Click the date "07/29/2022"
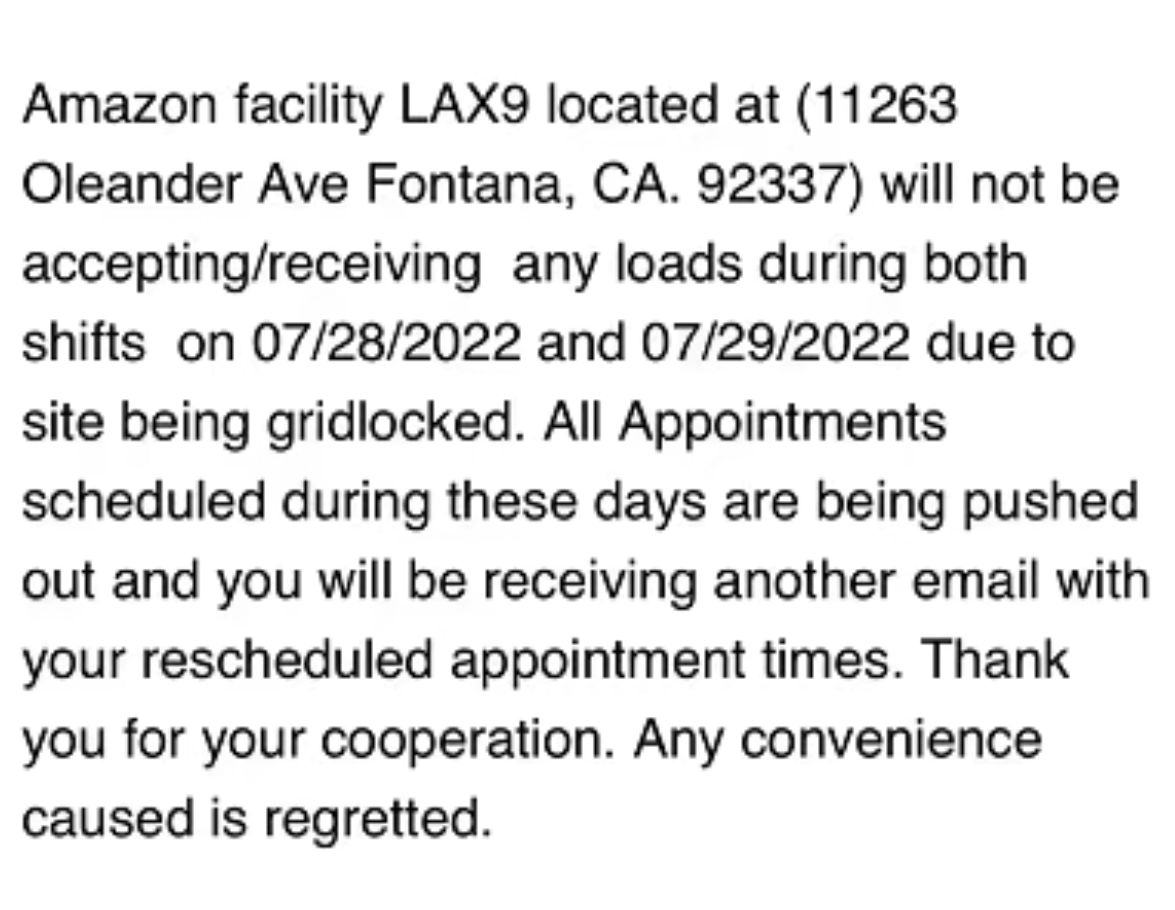The height and width of the screenshot is (910, 1175). pos(776,343)
